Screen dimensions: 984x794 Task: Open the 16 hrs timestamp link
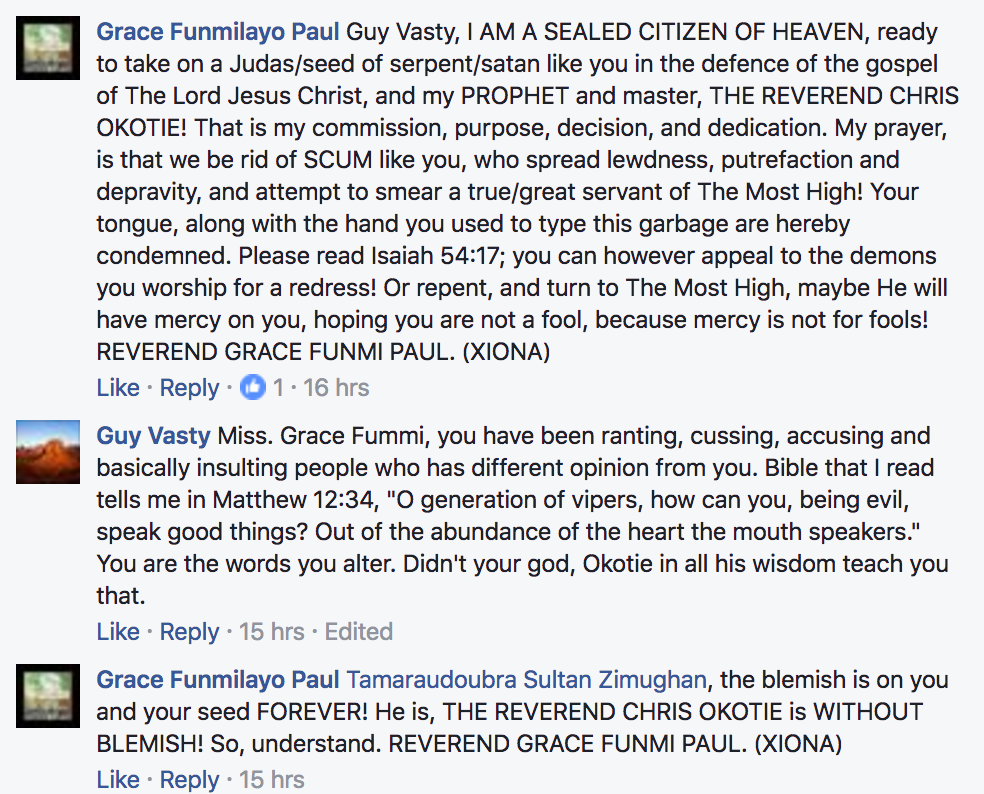coord(336,388)
